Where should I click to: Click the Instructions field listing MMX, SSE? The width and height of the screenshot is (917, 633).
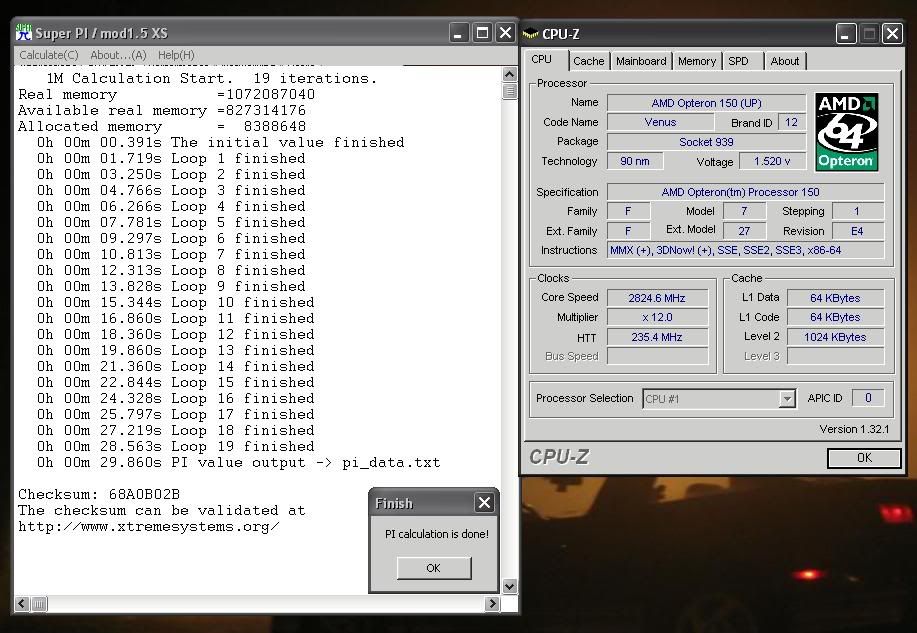[745, 250]
